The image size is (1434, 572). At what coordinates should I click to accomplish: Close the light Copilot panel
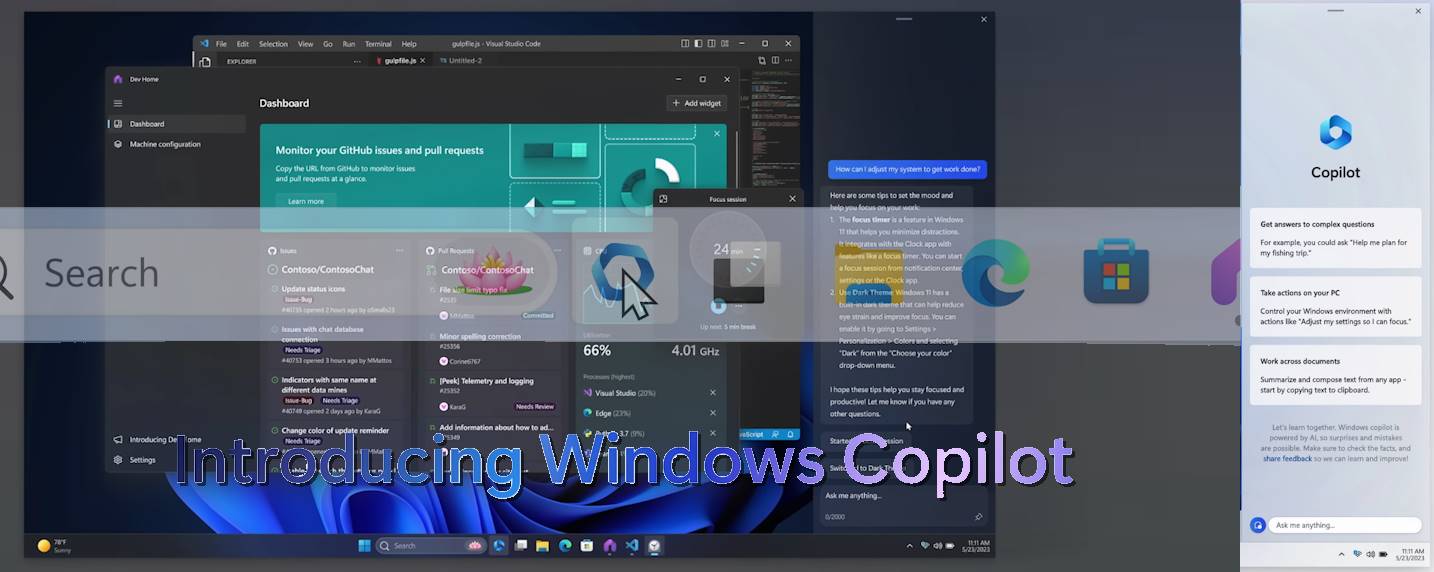tap(1418, 11)
